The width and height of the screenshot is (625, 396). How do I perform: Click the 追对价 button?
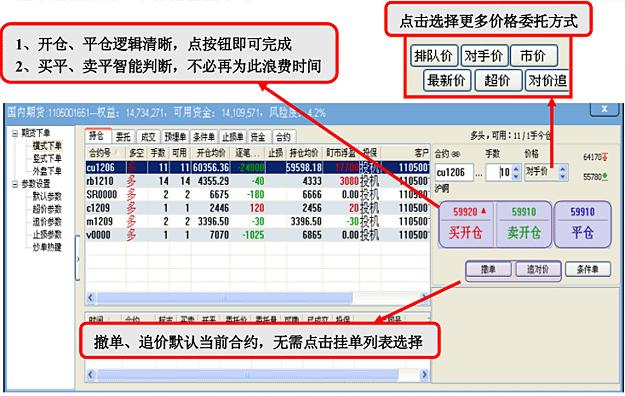pyautogui.click(x=538, y=270)
